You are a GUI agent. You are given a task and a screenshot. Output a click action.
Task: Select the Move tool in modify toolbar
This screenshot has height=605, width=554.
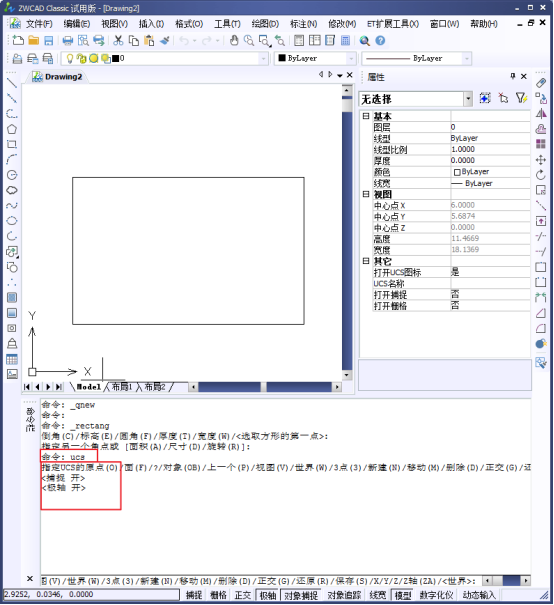coord(541,160)
